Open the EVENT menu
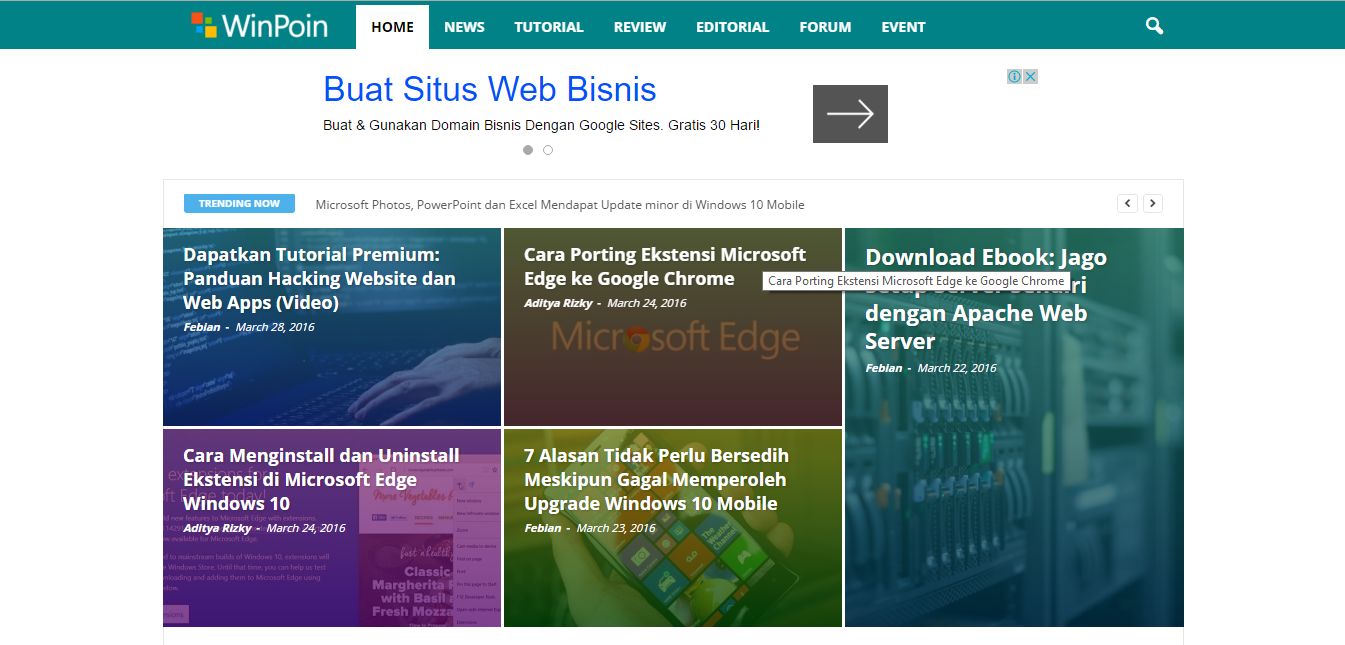The height and width of the screenshot is (645, 1345). [x=903, y=27]
